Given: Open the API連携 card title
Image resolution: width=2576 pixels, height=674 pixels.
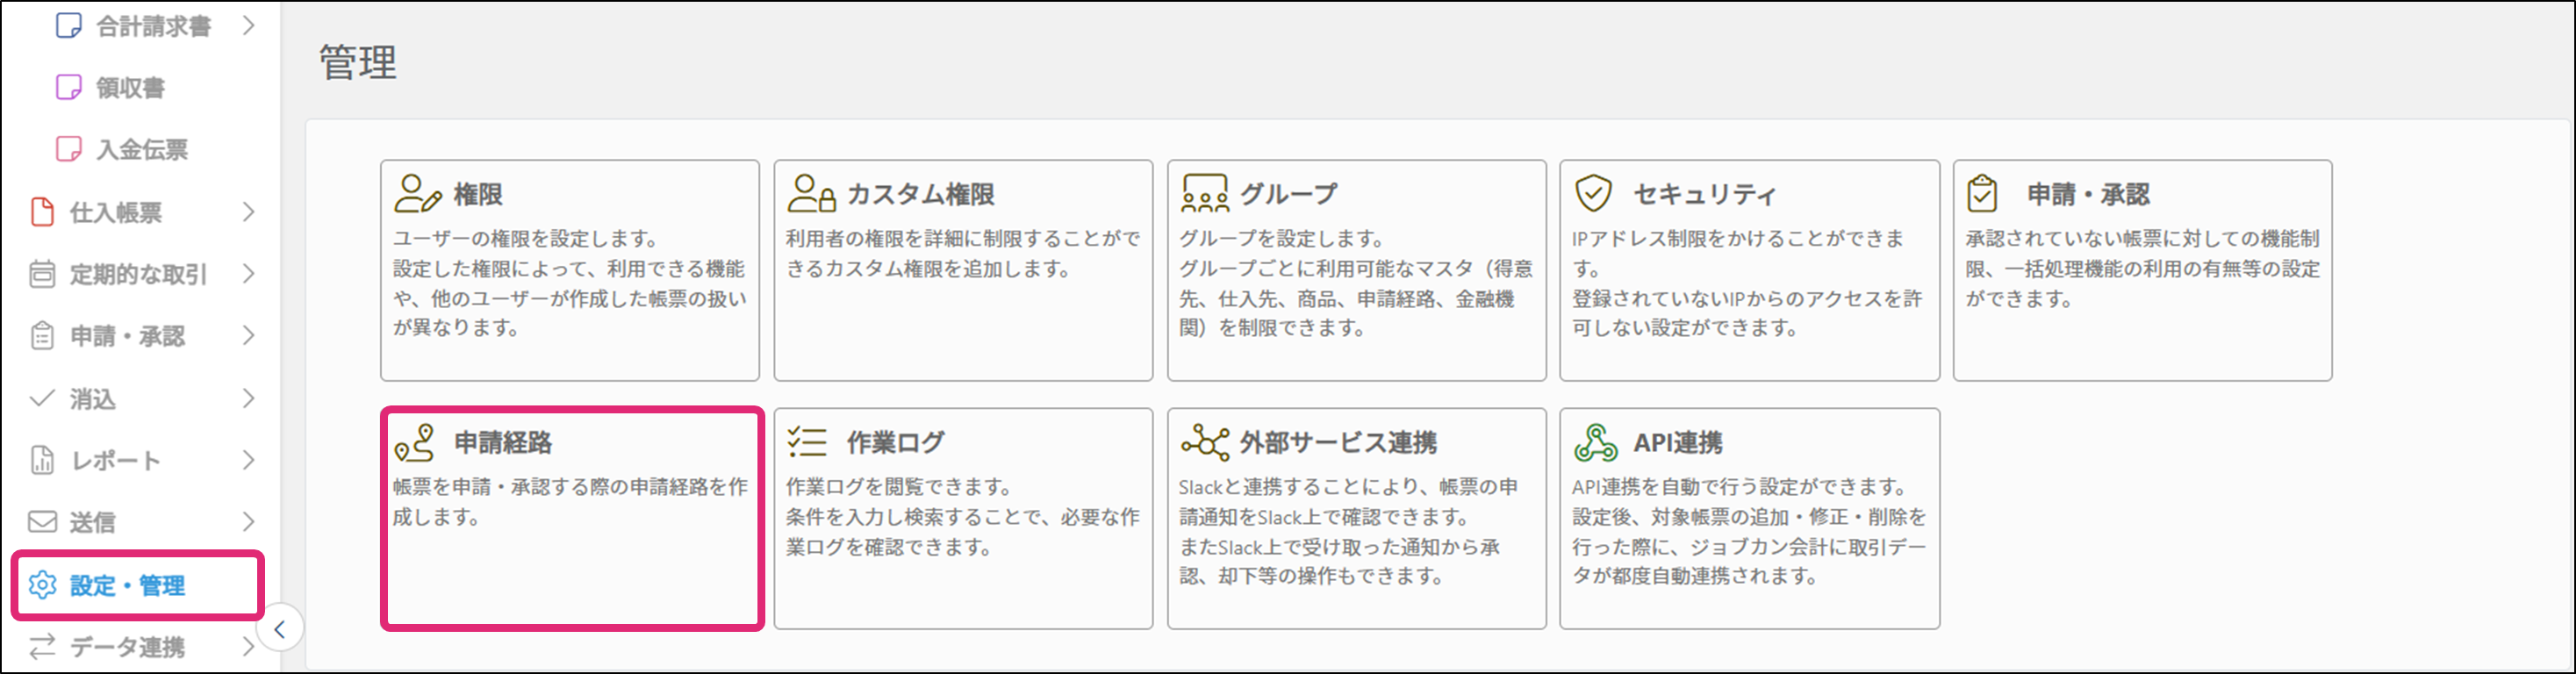Looking at the screenshot, I should (1678, 442).
